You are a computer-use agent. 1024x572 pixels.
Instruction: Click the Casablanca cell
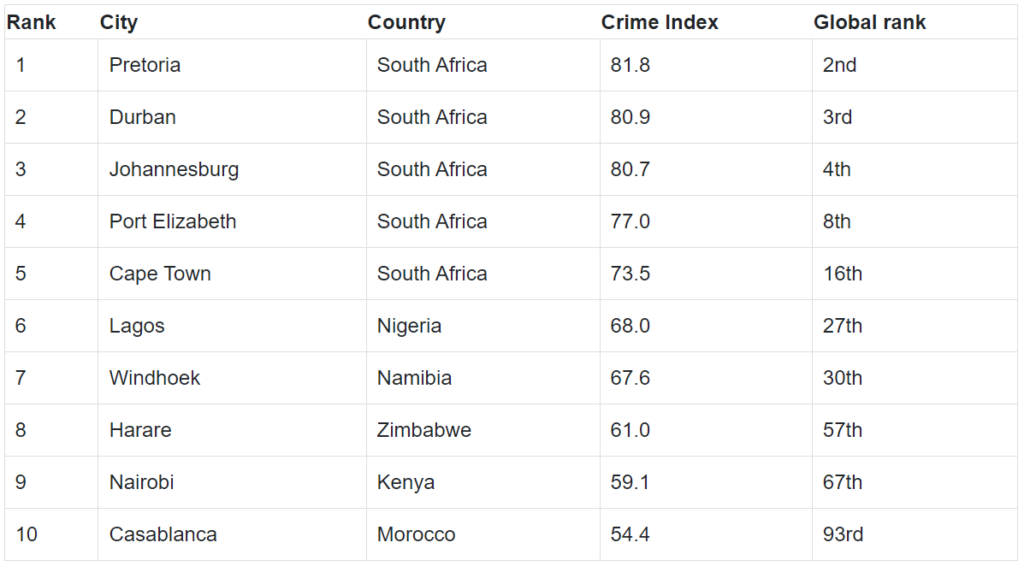coord(163,534)
